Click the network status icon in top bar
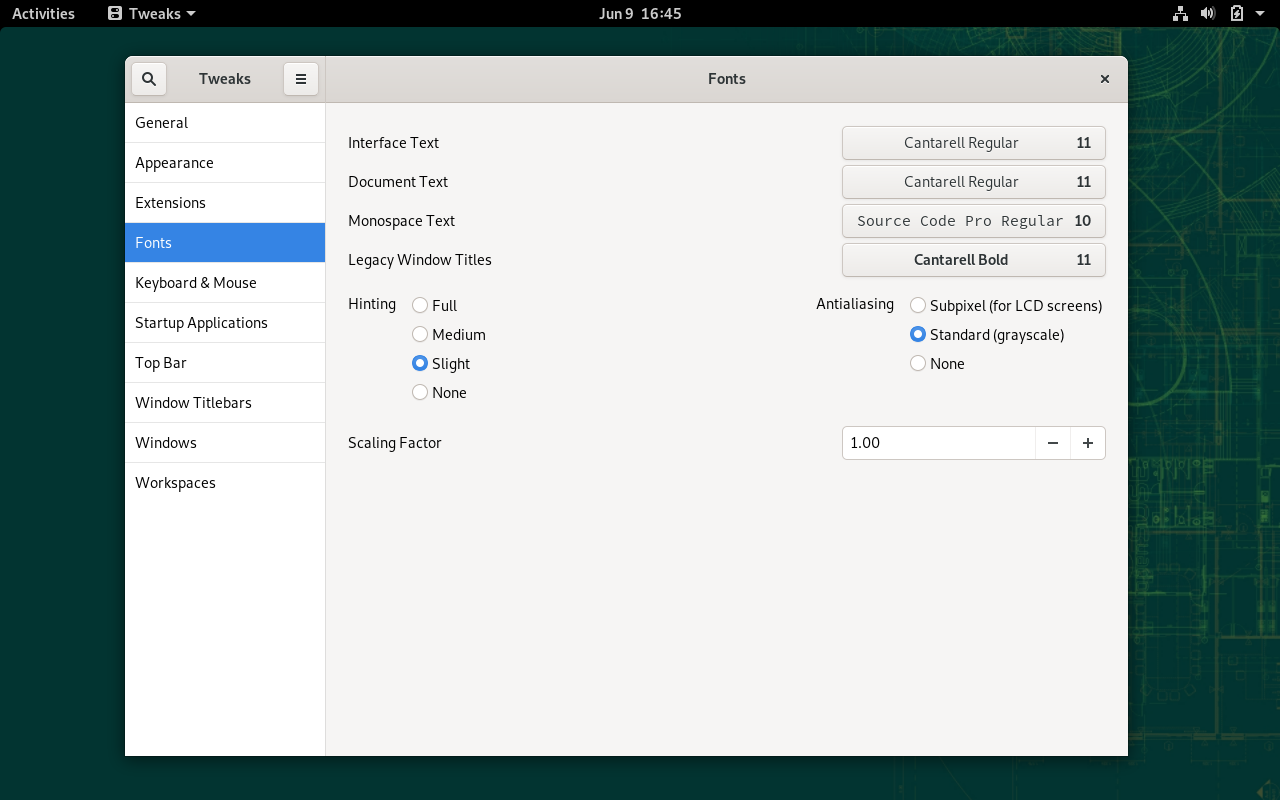This screenshot has height=800, width=1280. 1180,14
